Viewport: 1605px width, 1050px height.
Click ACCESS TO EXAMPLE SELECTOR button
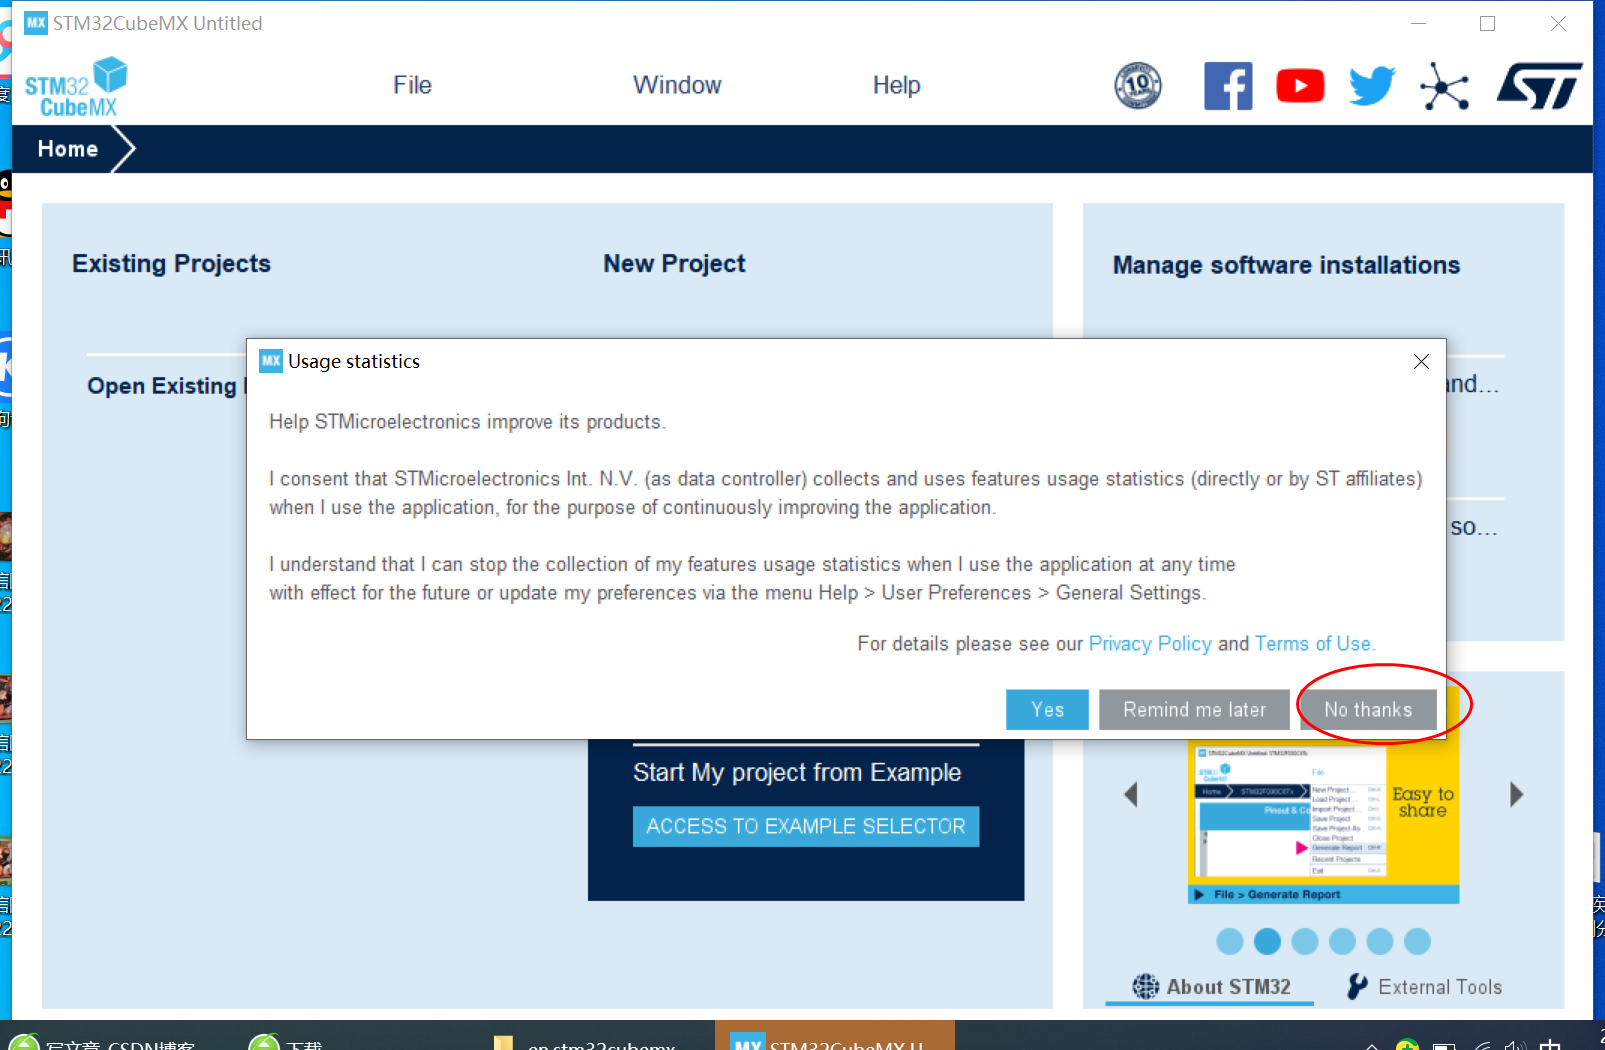coord(806,827)
